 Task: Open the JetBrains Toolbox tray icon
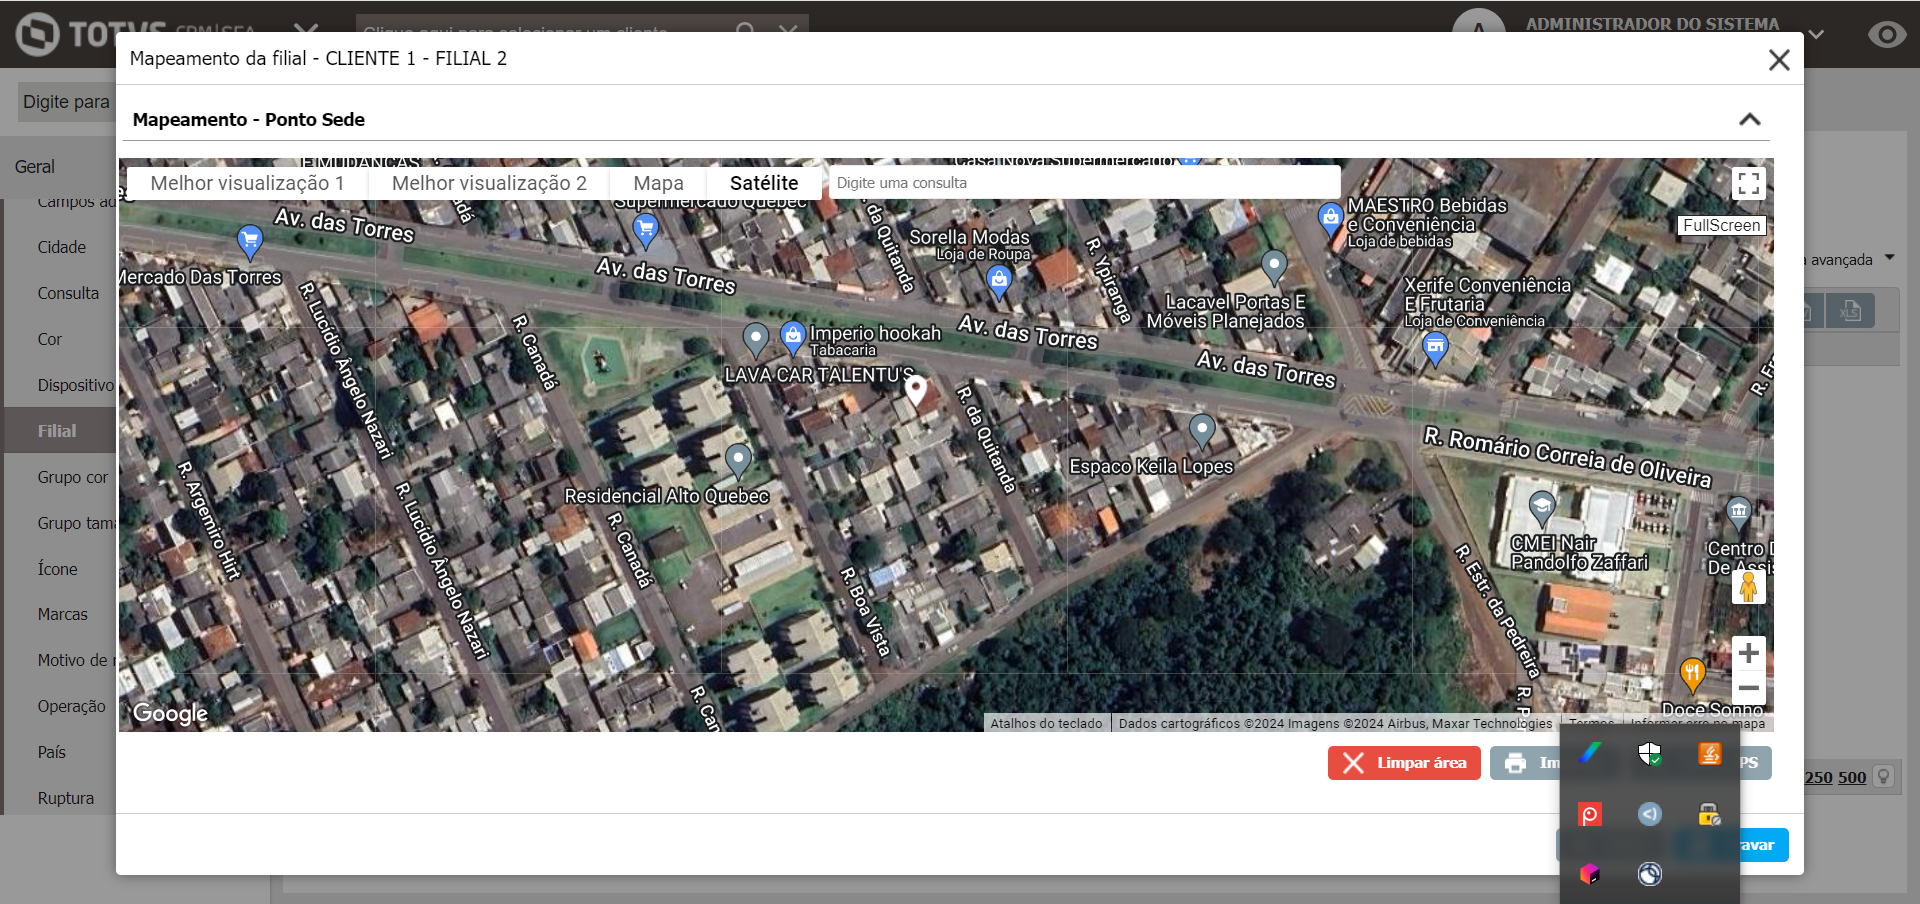(1590, 874)
